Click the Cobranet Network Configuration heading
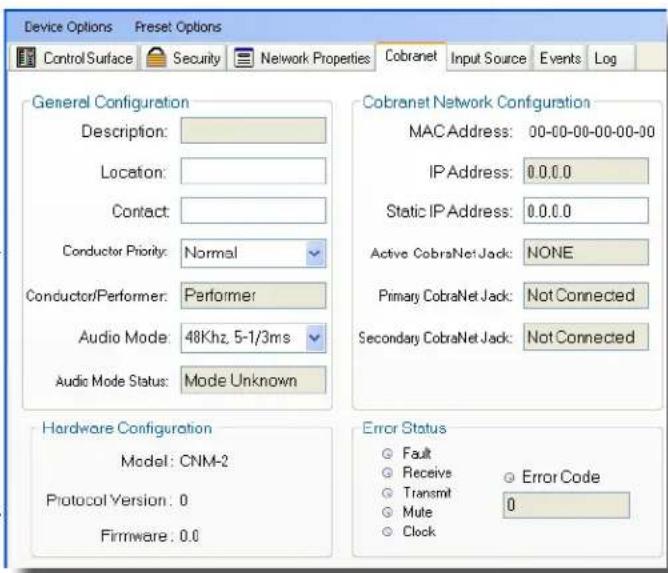The image size is (668, 573). [x=476, y=102]
